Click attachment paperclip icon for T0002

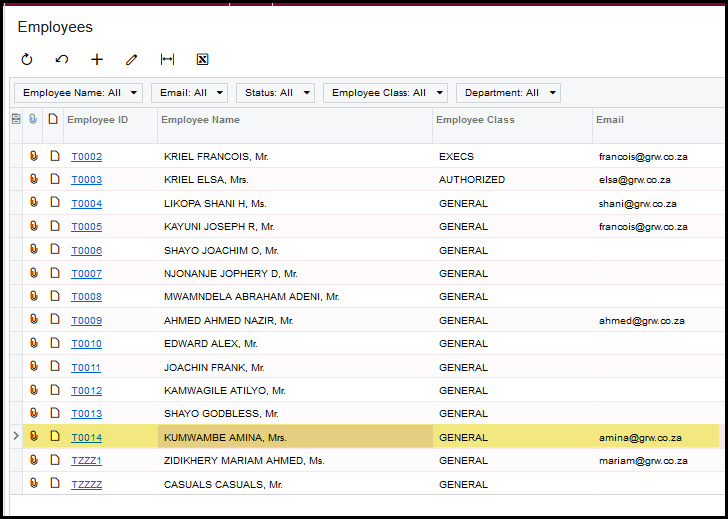pos(33,156)
